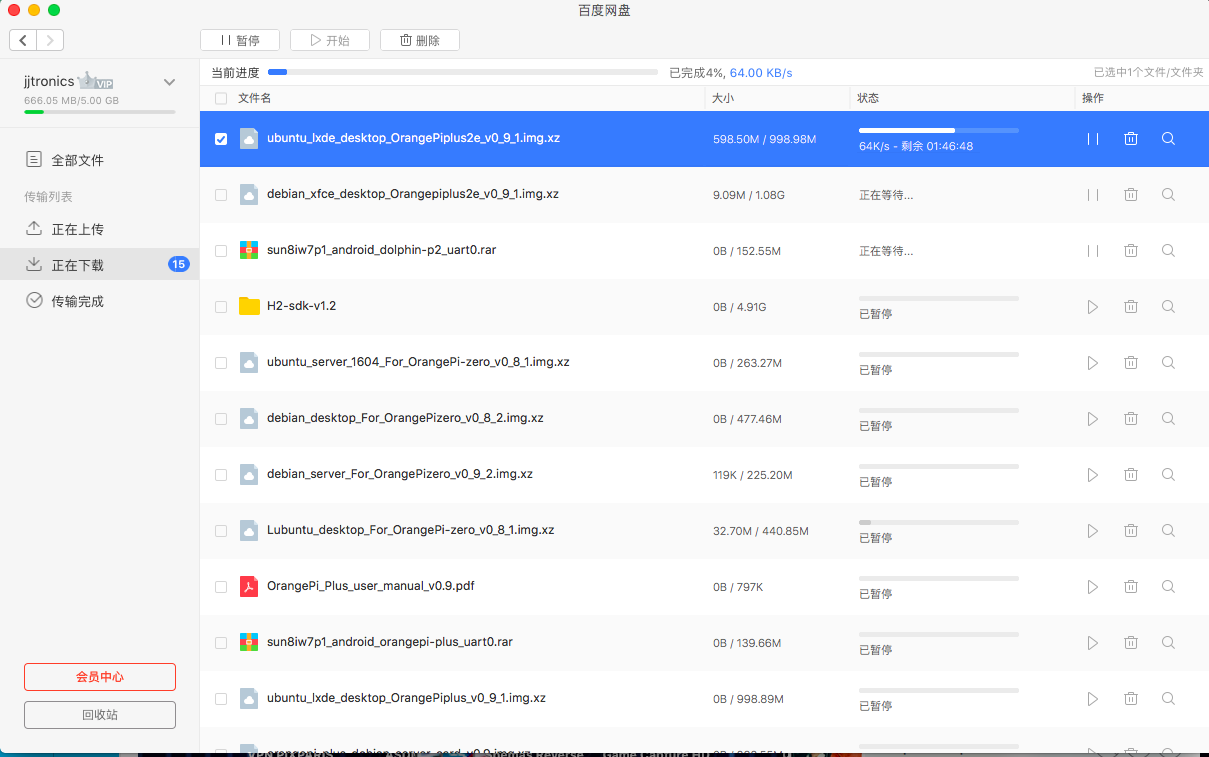Viewport: 1209px width, 757px height.
Task: Open 全部文件 in sidebar
Action: point(100,160)
